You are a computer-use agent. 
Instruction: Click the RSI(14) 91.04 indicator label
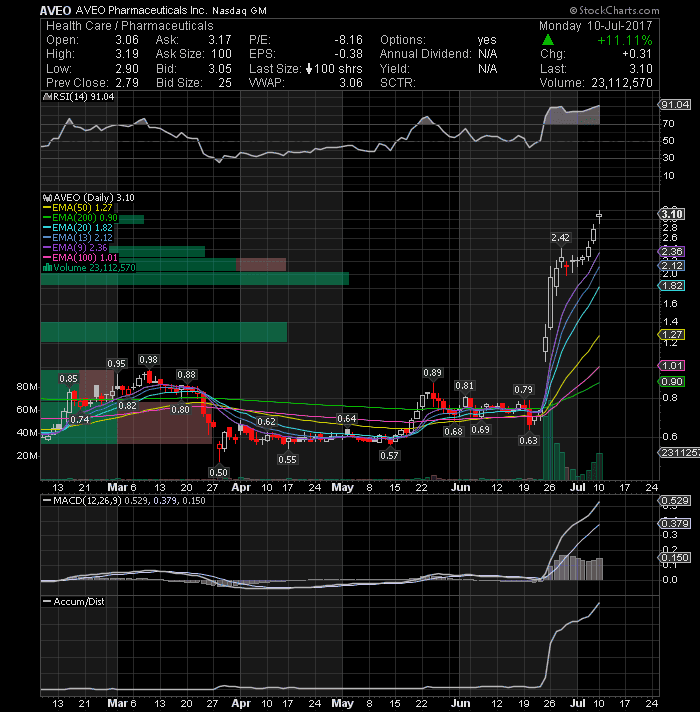[x=83, y=97]
